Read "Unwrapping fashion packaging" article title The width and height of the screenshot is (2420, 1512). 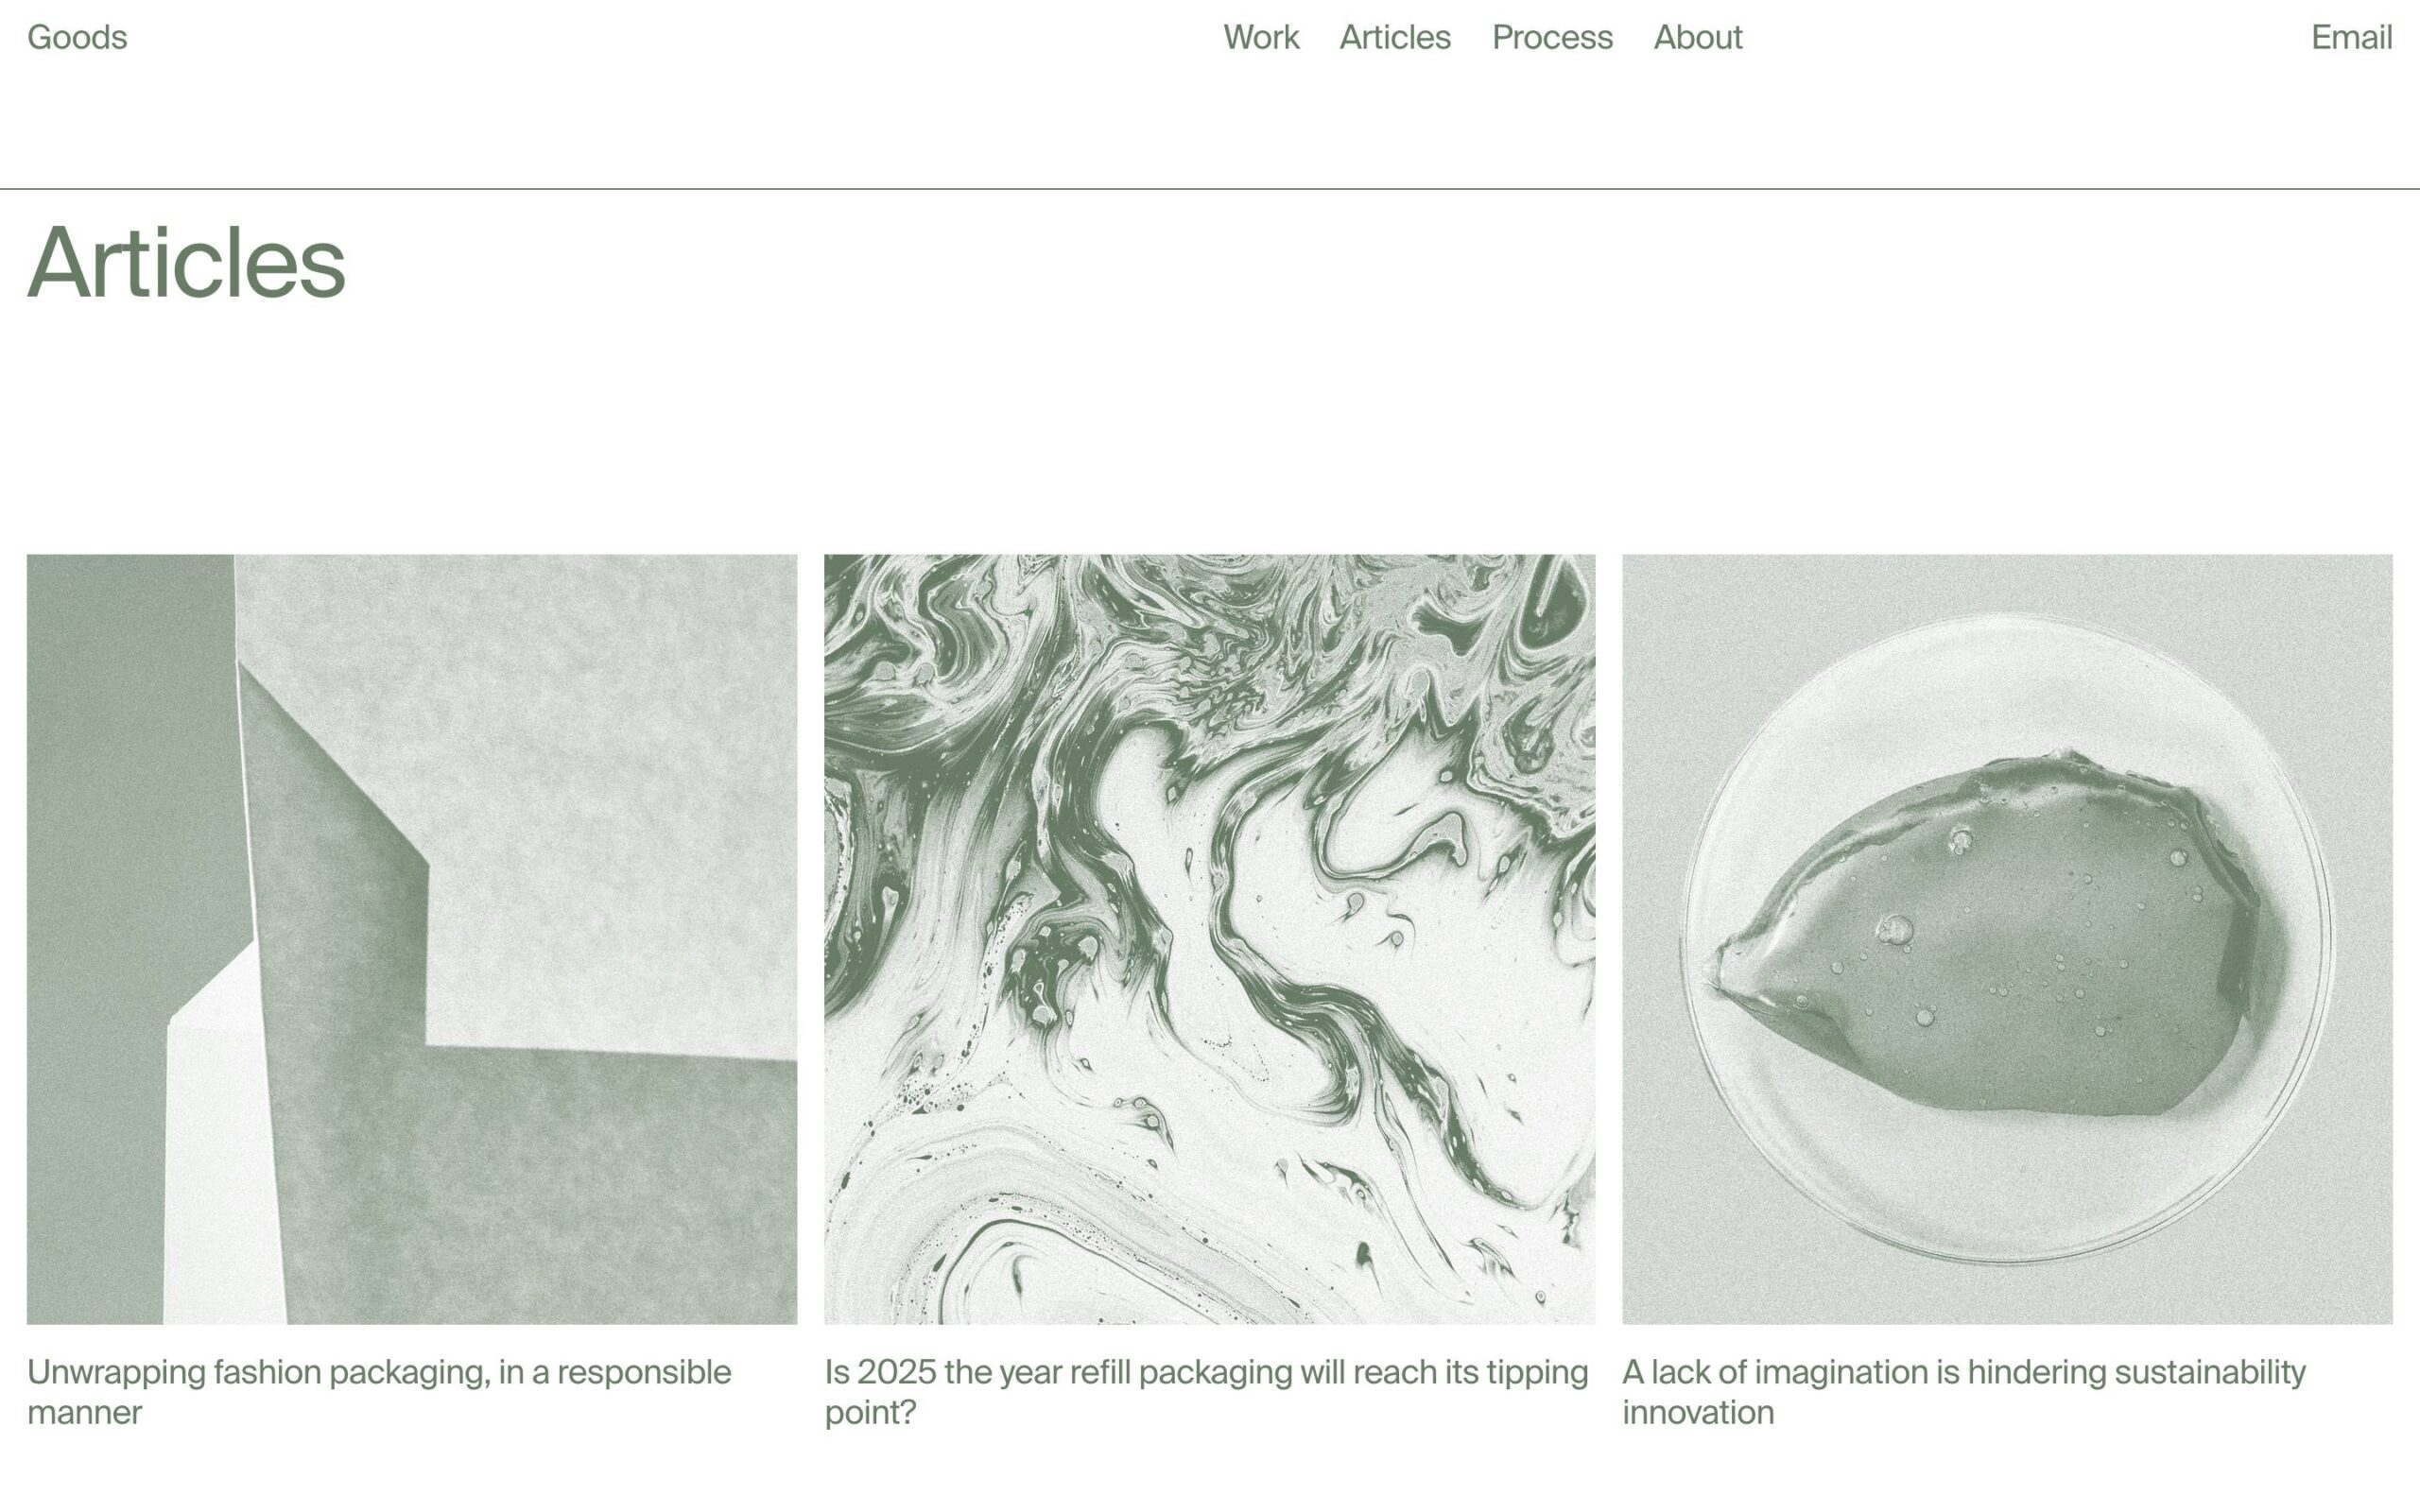[379, 1391]
